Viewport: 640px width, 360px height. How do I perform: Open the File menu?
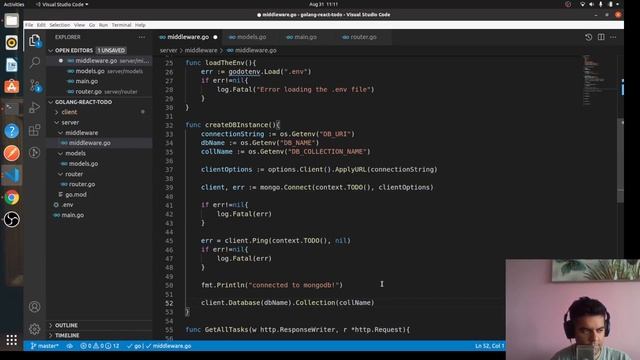tap(29, 25)
